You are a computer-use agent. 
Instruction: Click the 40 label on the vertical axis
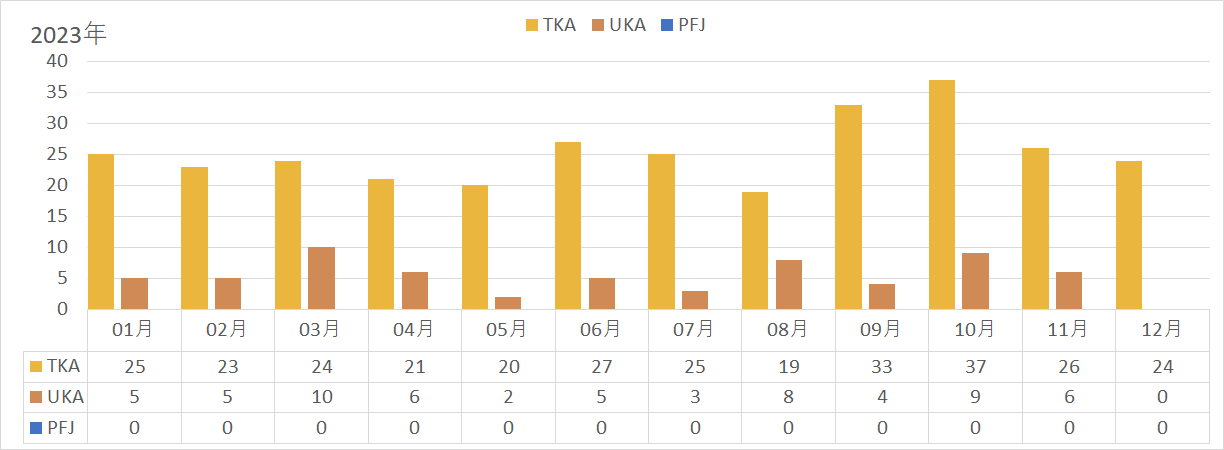56,61
